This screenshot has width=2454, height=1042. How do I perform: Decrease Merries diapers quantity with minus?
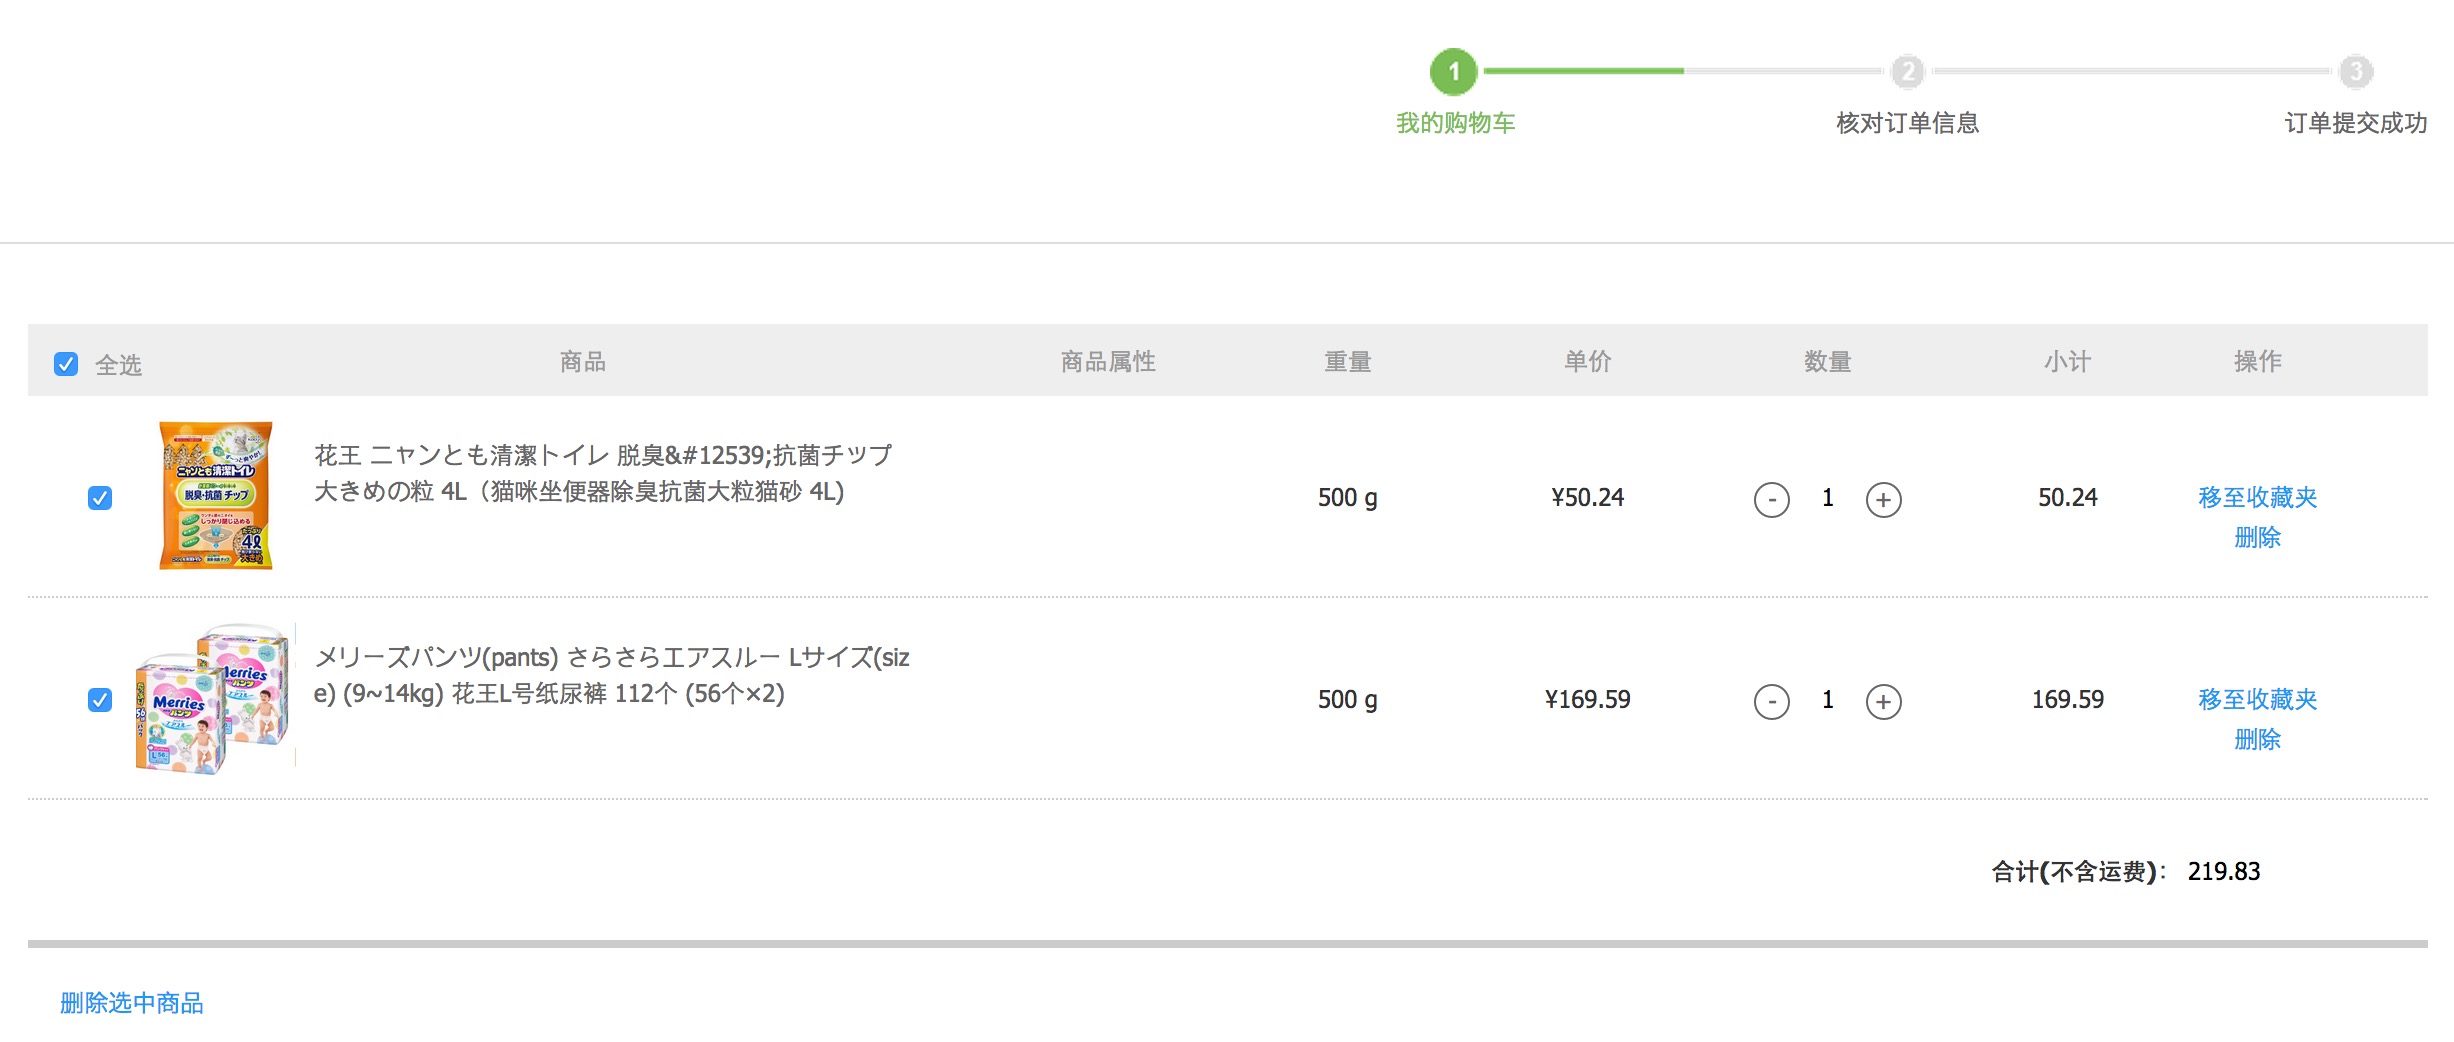pyautogui.click(x=1771, y=701)
